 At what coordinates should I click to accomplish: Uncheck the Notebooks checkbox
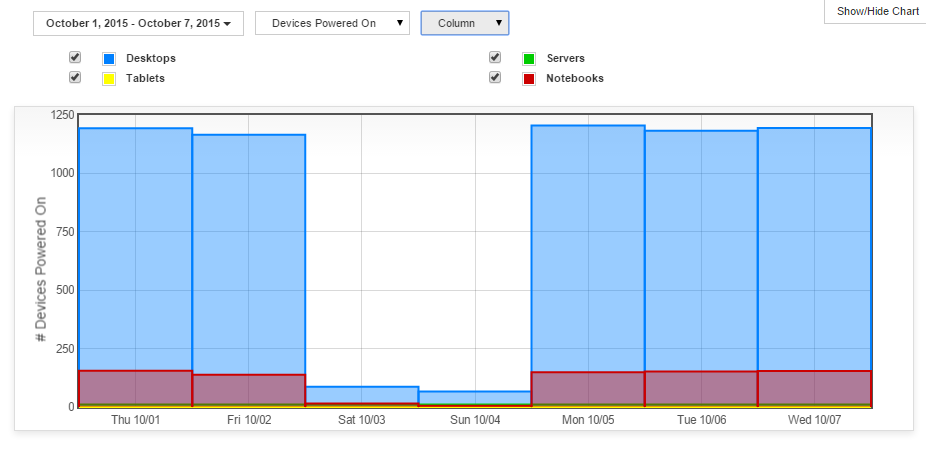[495, 77]
